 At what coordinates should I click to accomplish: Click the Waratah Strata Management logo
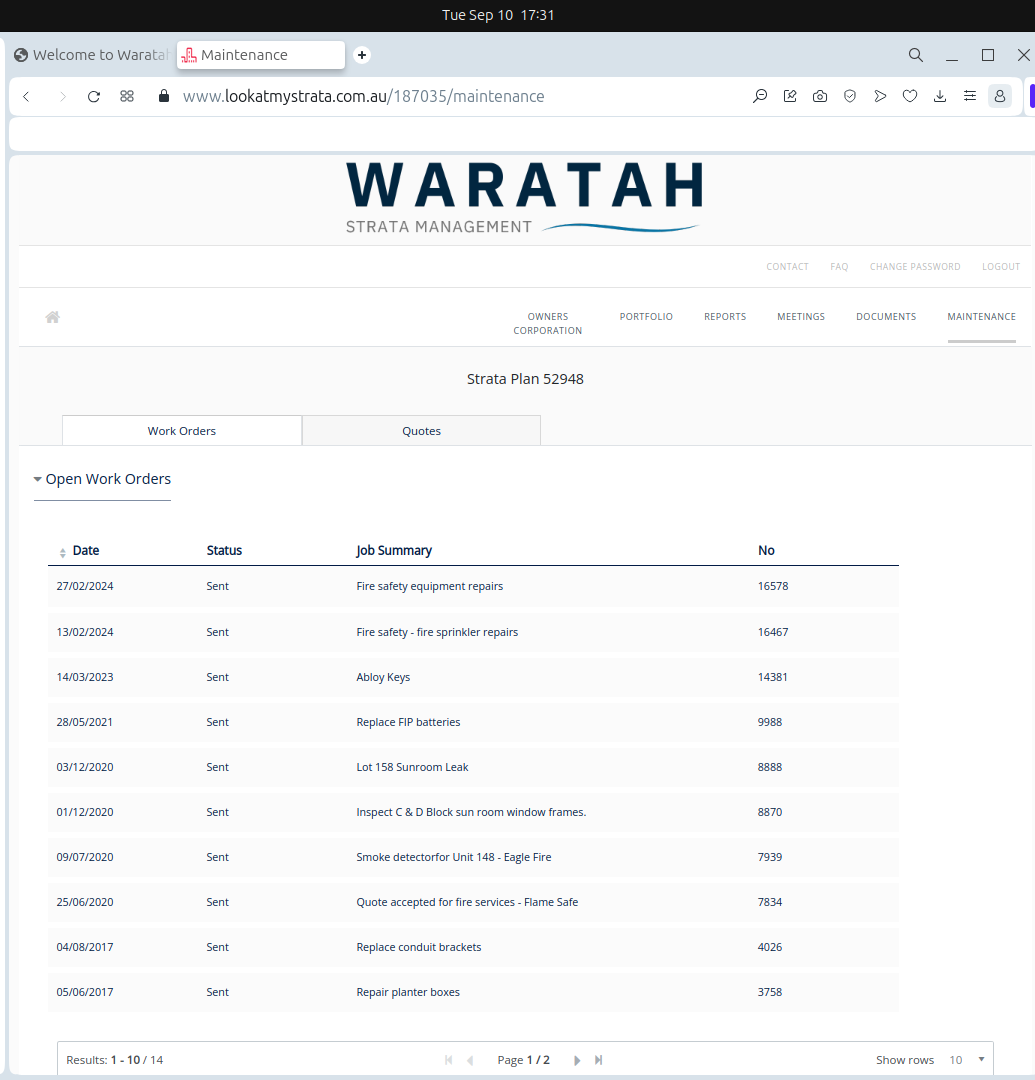524,198
